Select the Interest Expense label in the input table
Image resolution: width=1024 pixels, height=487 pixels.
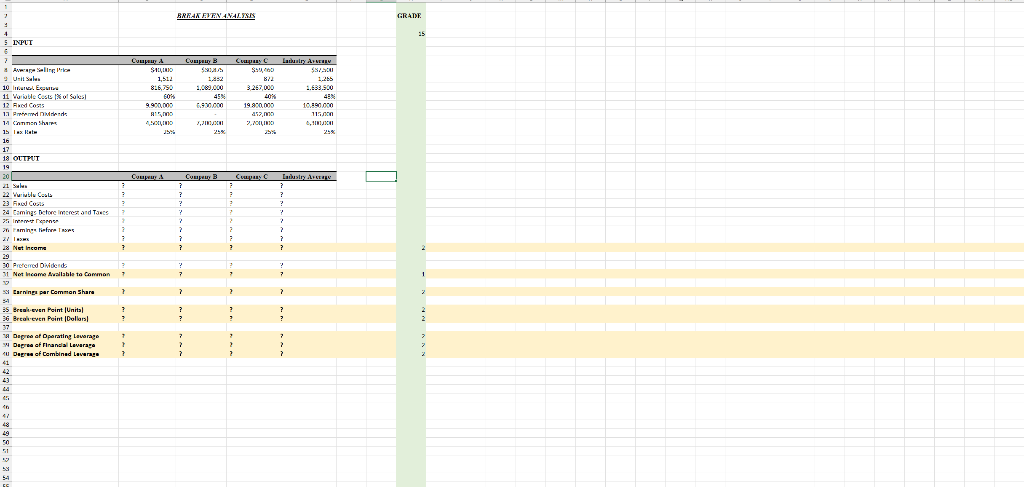35,86
